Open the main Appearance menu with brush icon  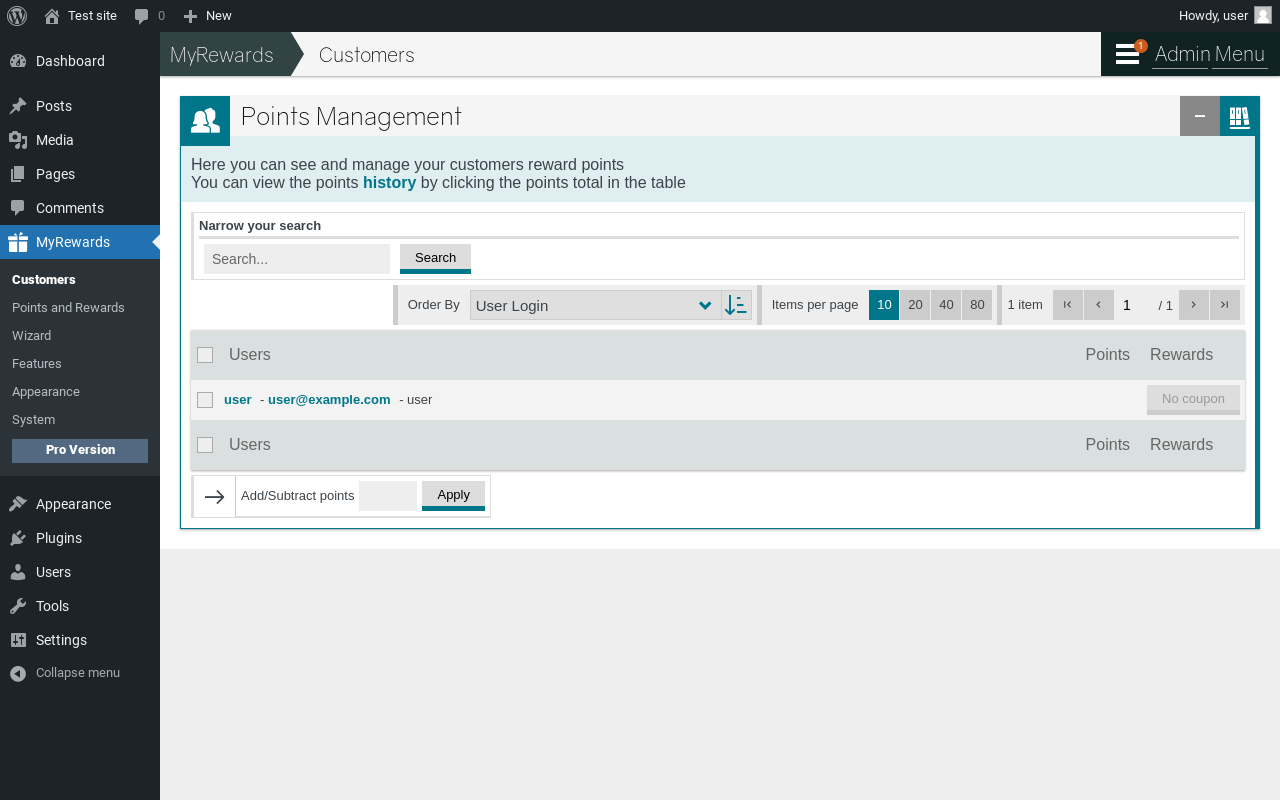click(x=80, y=504)
